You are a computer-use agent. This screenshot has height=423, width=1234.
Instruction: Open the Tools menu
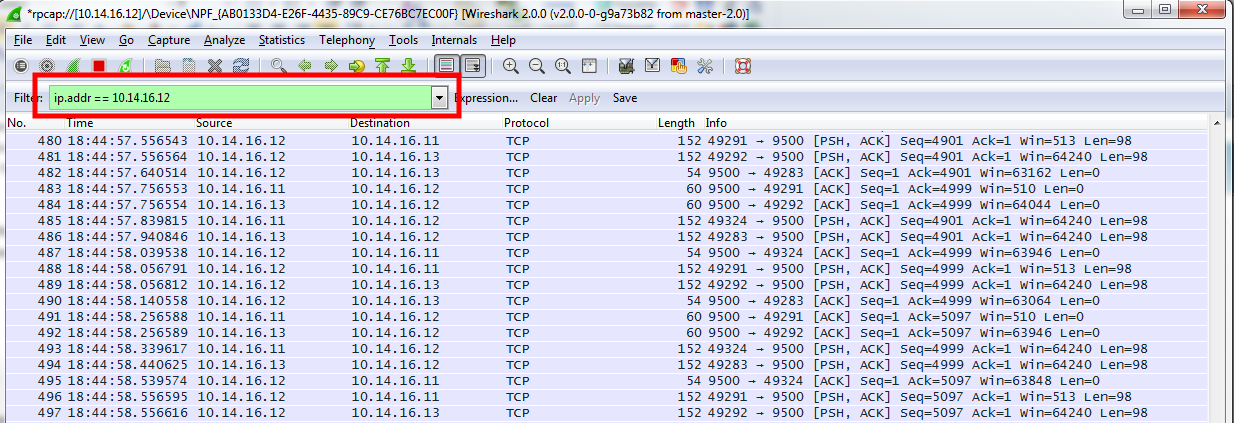point(404,40)
